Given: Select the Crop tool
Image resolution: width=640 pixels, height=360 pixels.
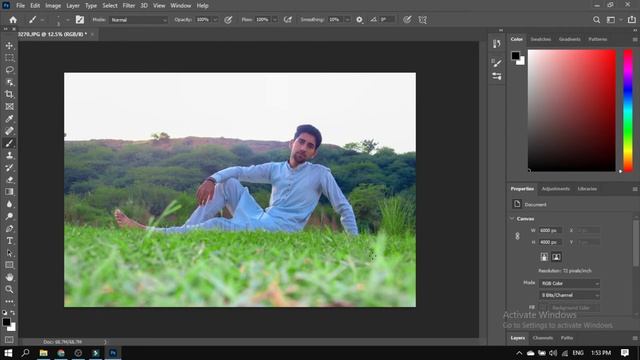Looking at the screenshot, I should click(x=9, y=94).
